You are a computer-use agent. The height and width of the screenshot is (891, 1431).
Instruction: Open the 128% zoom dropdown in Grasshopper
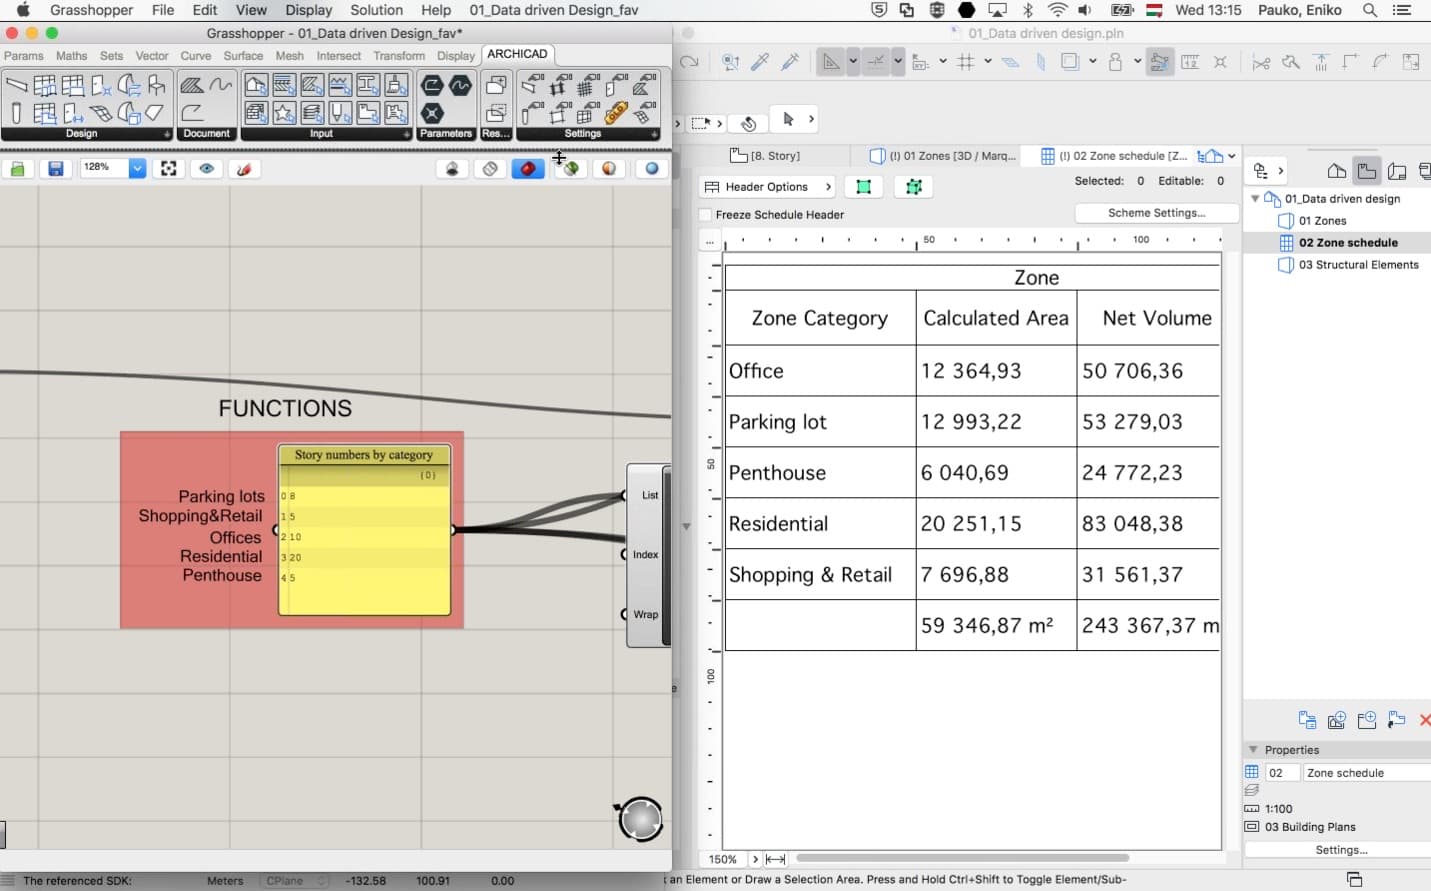138,168
